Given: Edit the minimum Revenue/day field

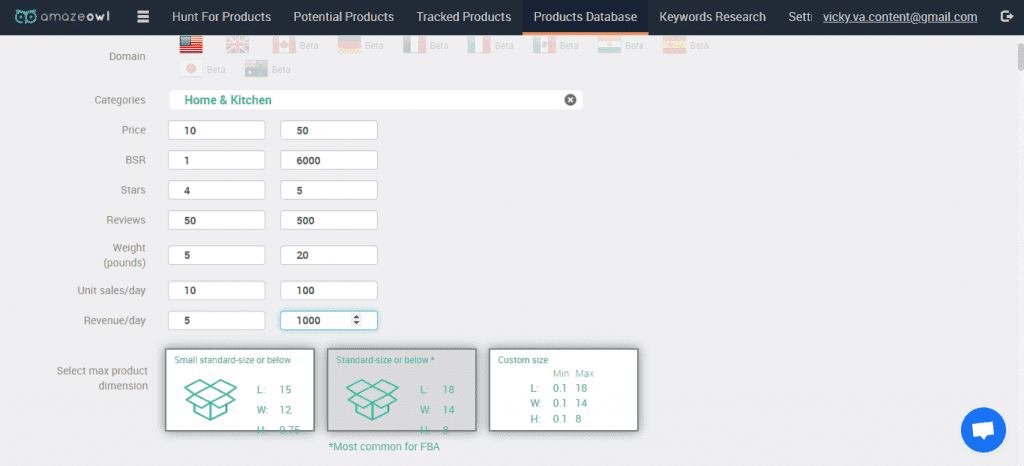Looking at the screenshot, I should [217, 320].
